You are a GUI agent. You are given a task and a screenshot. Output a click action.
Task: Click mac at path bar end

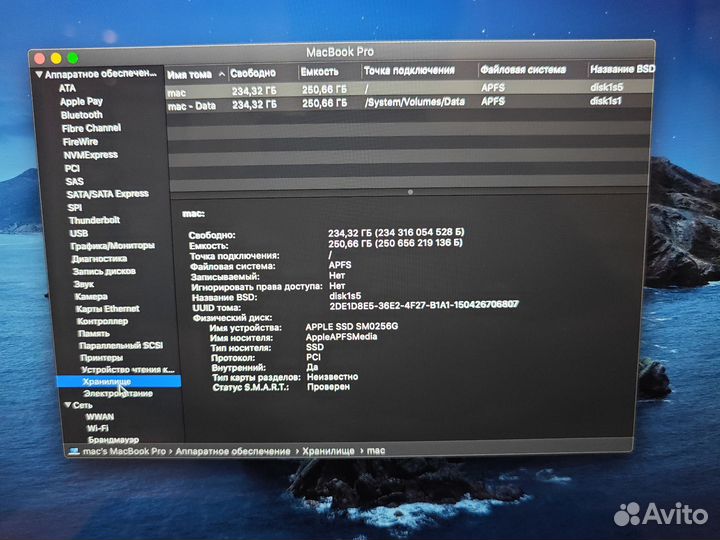(x=376, y=450)
